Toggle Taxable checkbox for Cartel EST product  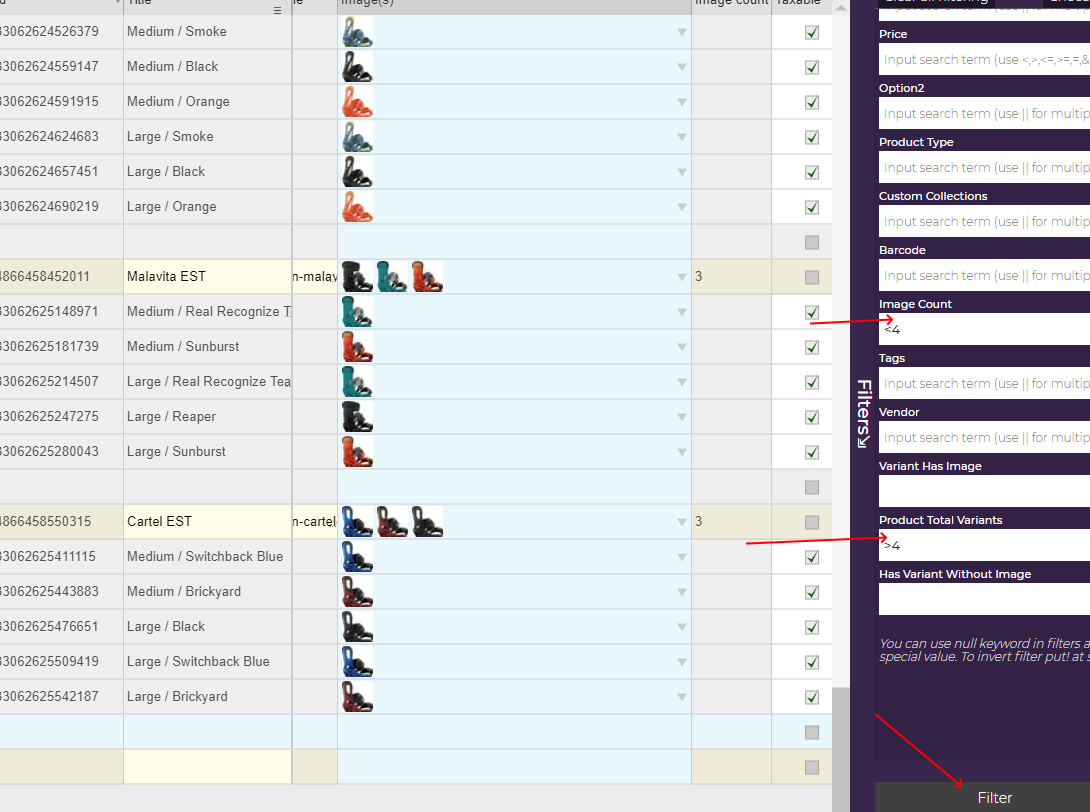pyautogui.click(x=812, y=522)
